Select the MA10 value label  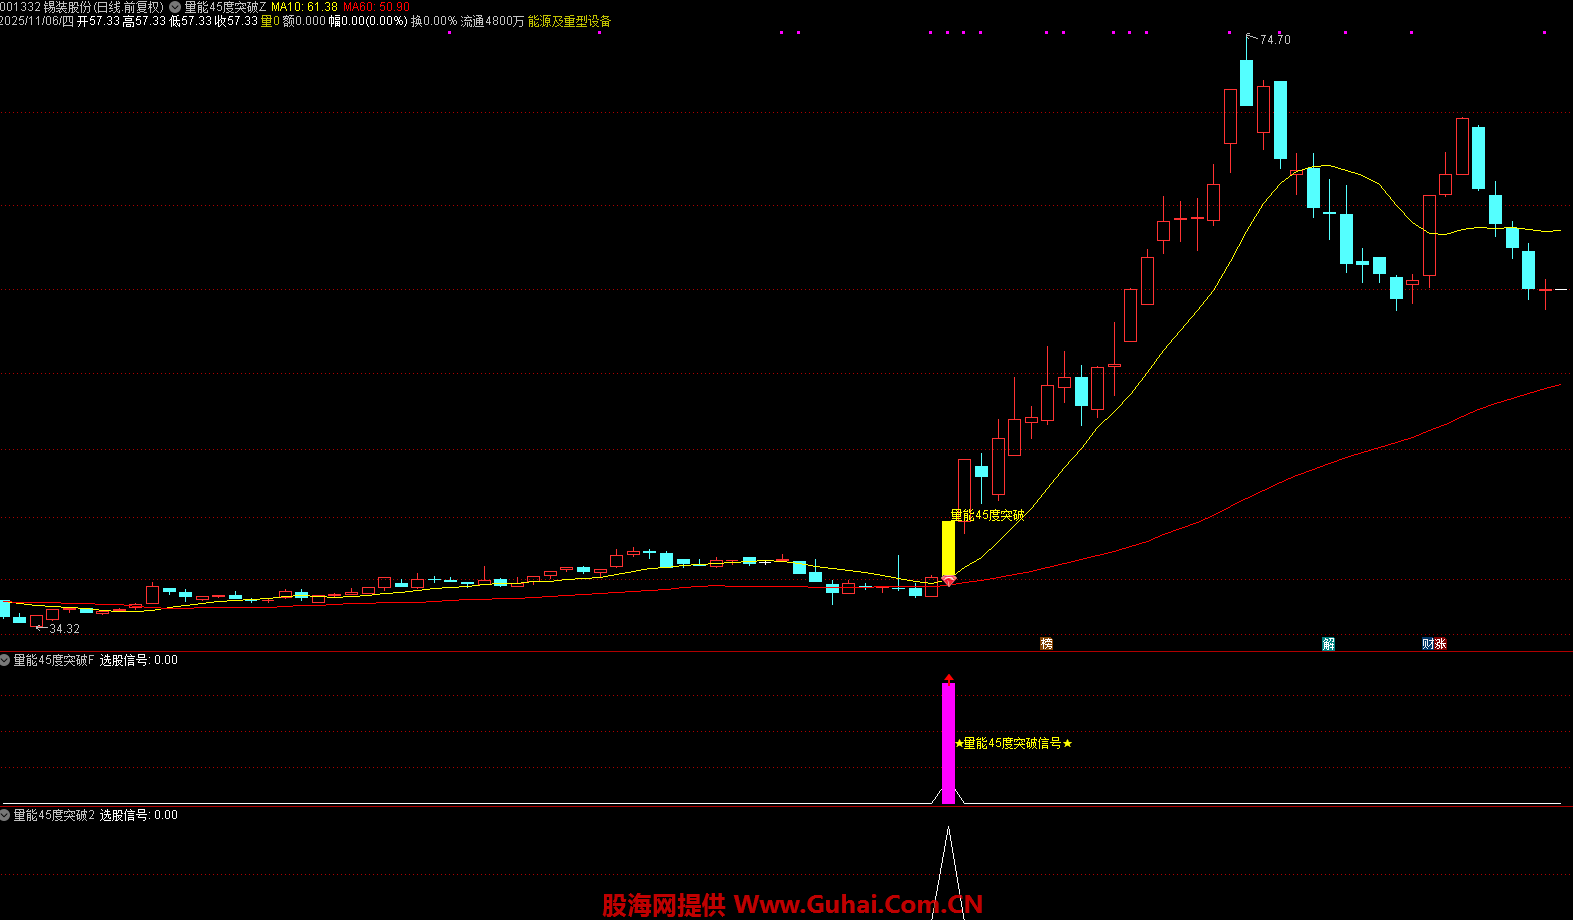point(304,7)
